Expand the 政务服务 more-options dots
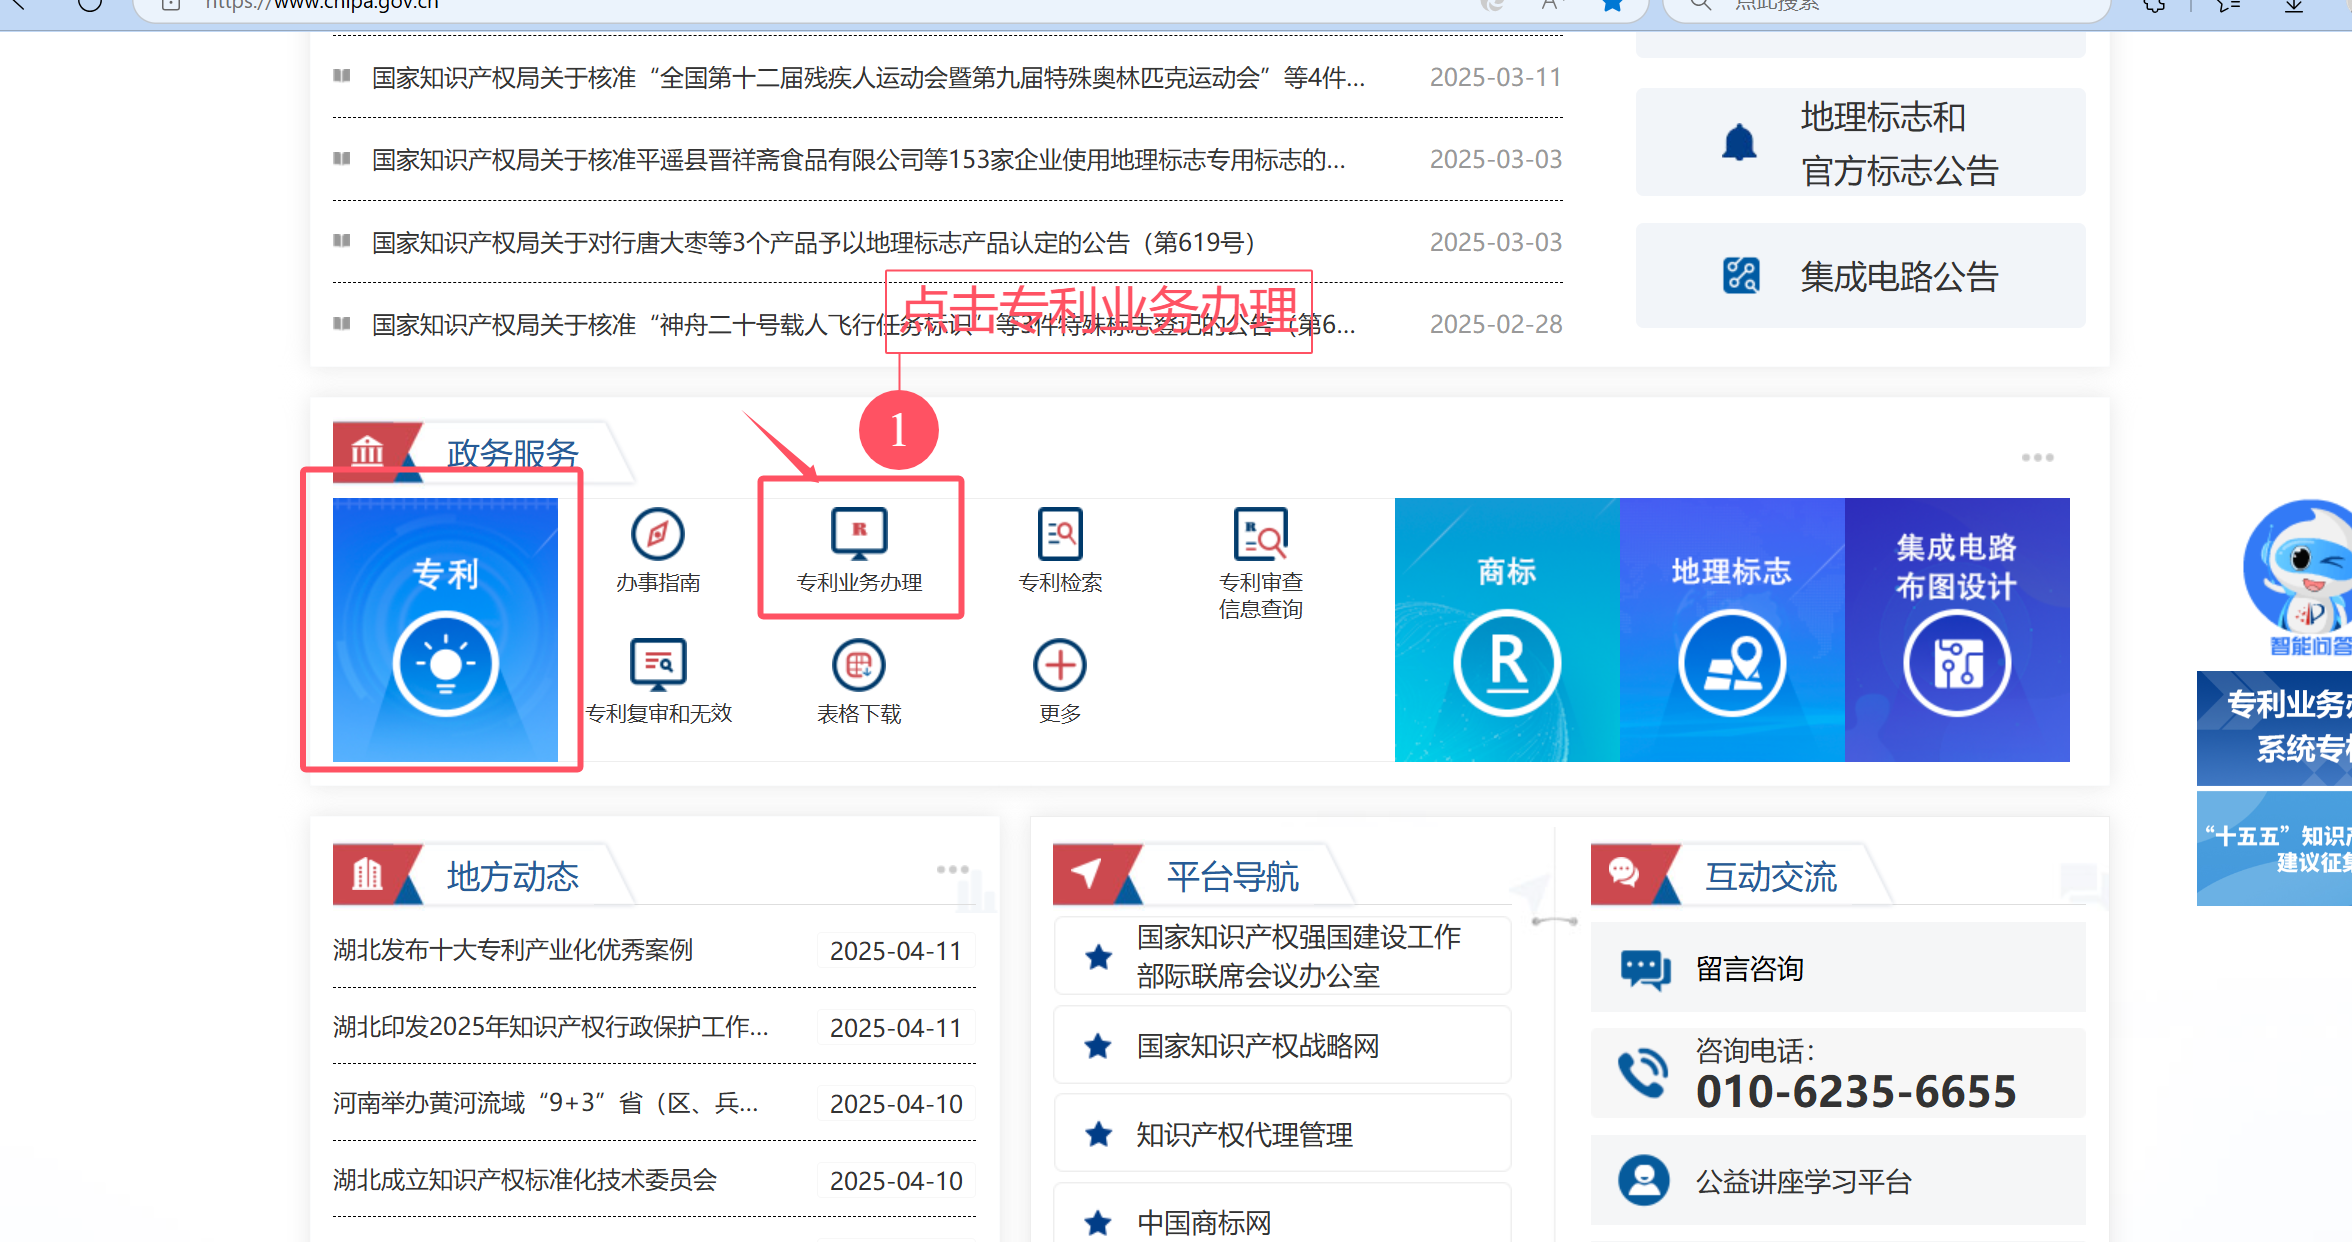 pos(2037,458)
